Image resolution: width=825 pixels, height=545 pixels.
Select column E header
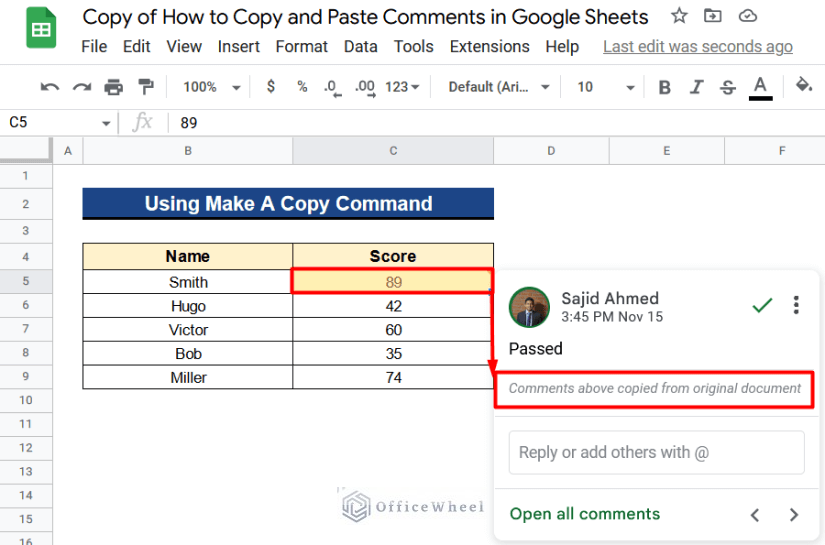(x=667, y=151)
